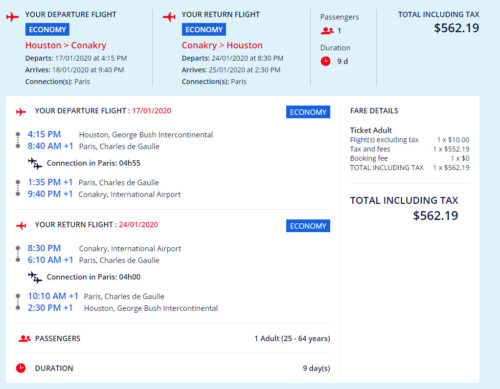Click the '1 x $10.00' flight amount

pos(453,140)
